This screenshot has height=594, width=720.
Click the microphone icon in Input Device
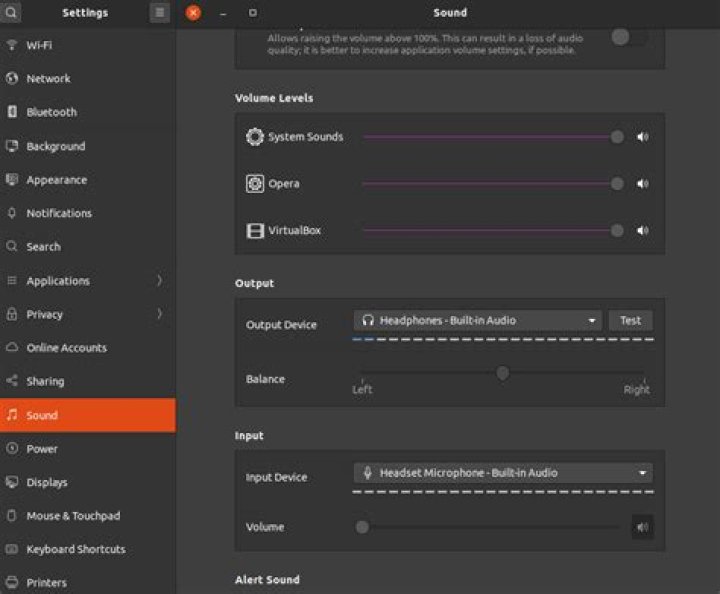click(x=367, y=472)
